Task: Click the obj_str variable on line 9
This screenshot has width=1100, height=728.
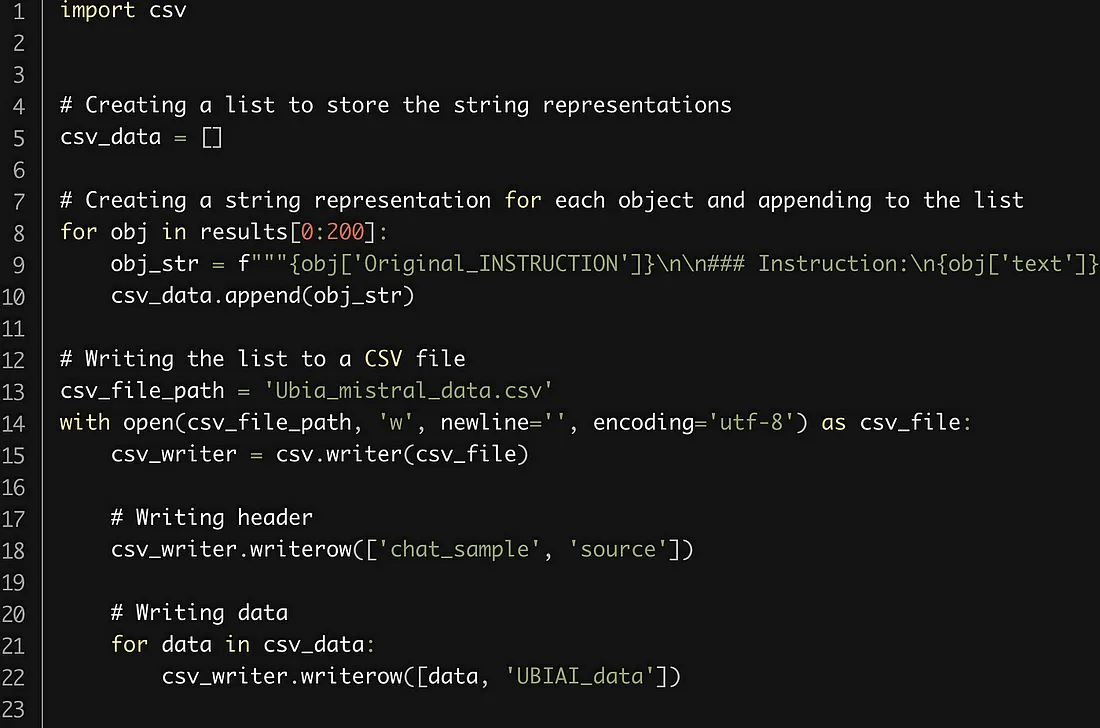Action: click(154, 264)
